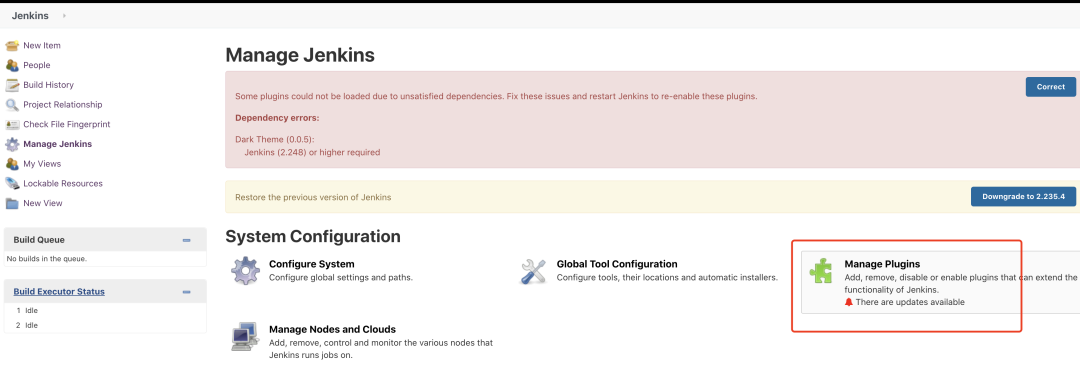Click the green Manage Plugins puzzle icon
1080x366 pixels.
[820, 272]
